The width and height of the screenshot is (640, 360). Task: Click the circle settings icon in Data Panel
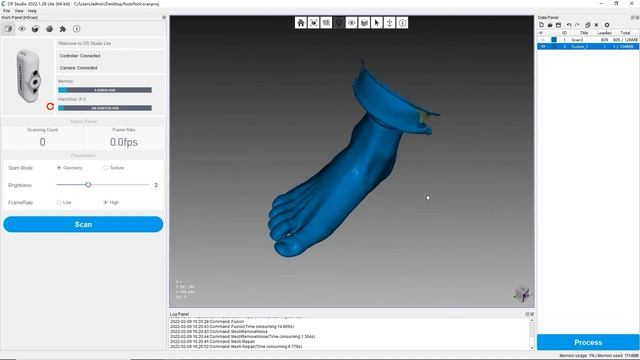[607, 25]
